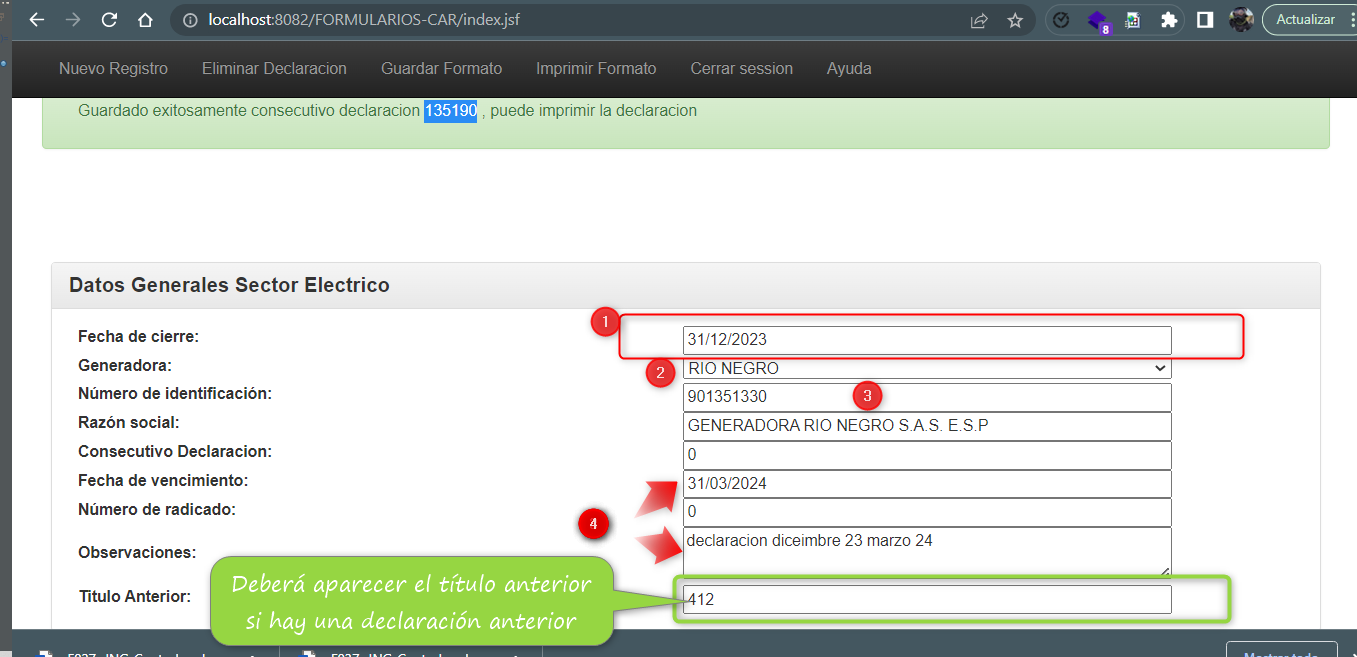The image size is (1357, 657).
Task: Open the Nuevo Registro menu item
Action: coord(113,69)
